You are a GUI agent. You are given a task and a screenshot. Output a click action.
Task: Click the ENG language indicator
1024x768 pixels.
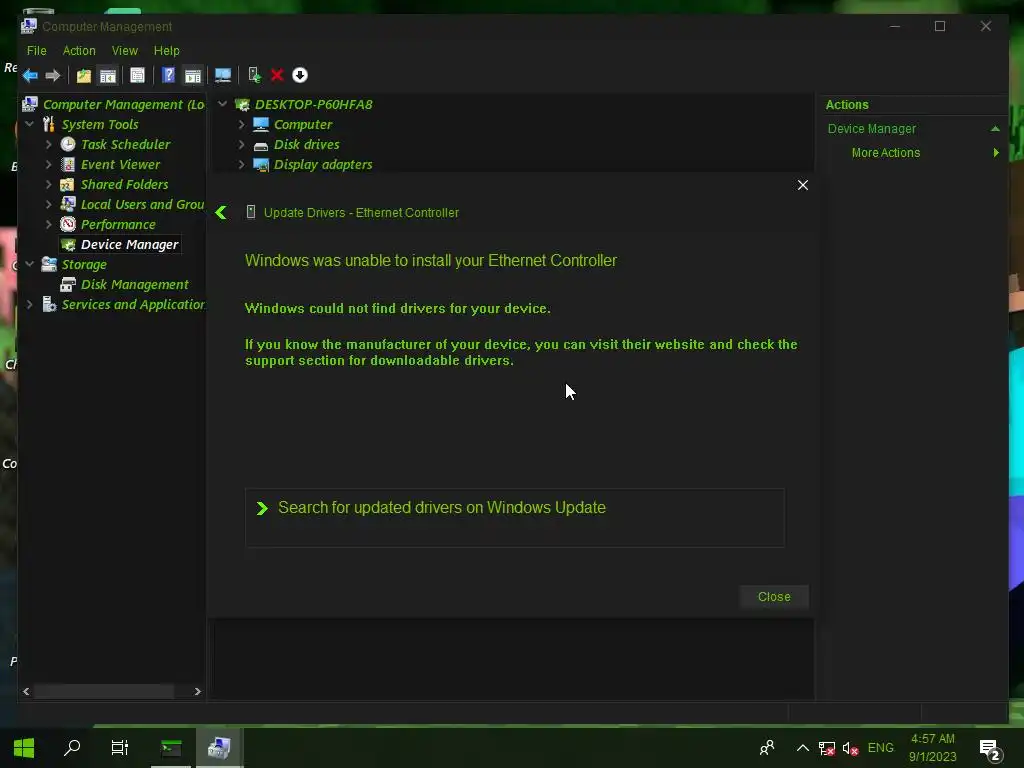880,748
